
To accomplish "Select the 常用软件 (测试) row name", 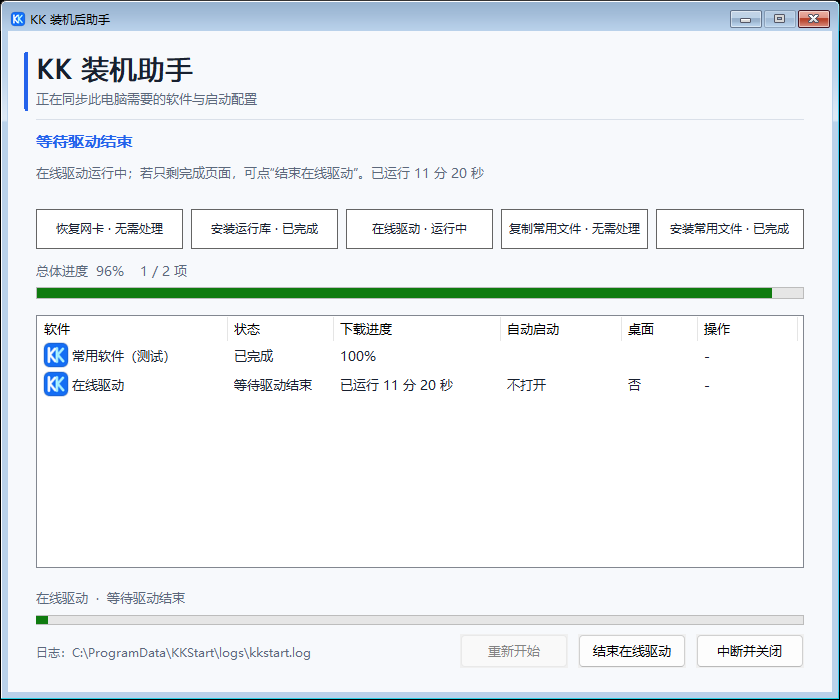I will (121, 356).
